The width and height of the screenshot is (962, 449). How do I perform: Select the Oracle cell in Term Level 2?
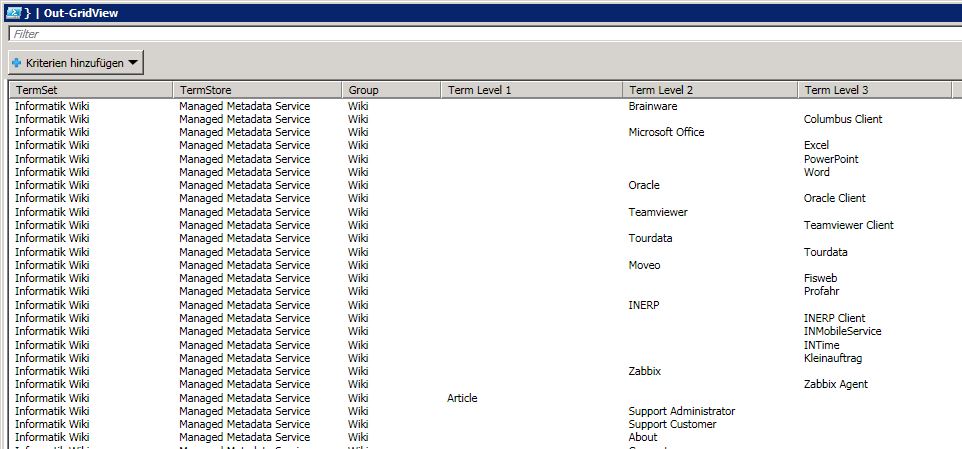pos(644,185)
